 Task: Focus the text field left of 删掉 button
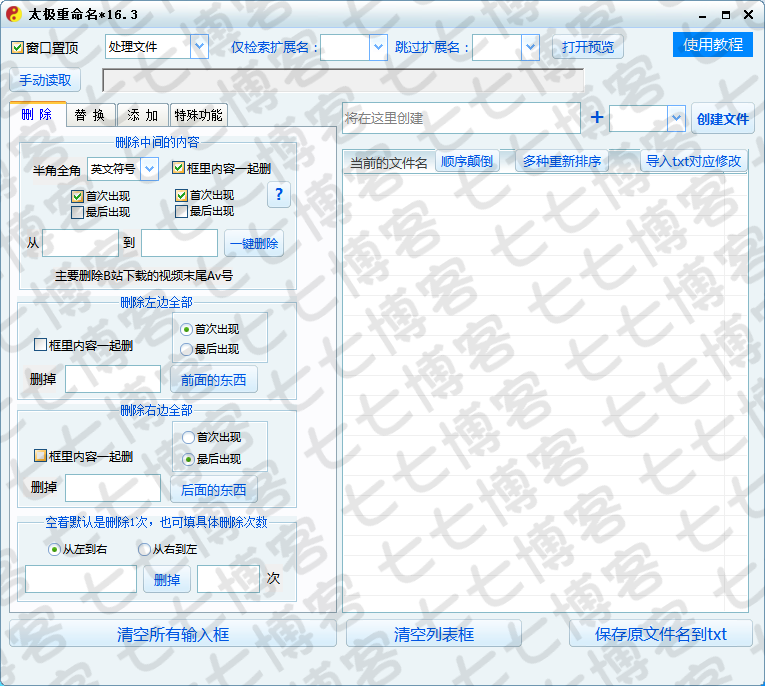coord(81,579)
